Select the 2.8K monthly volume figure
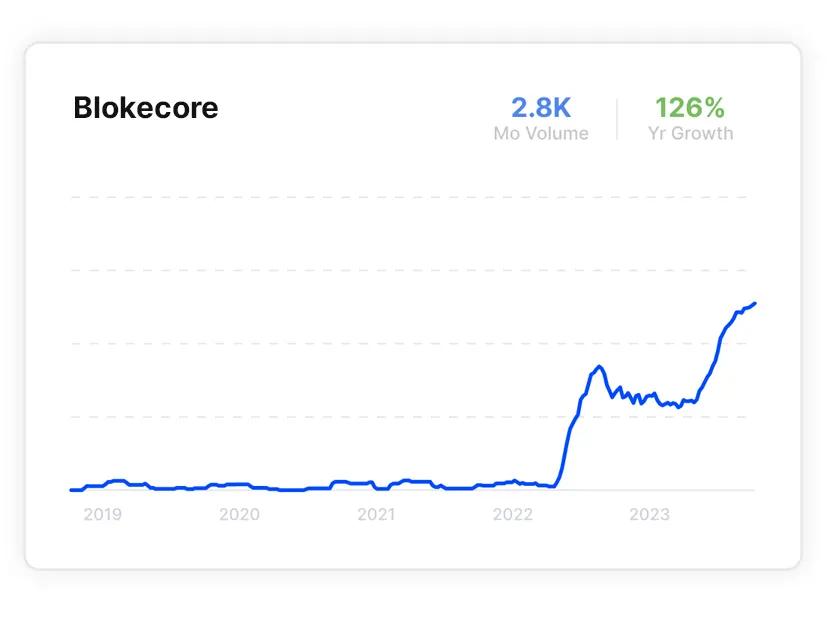Image resolution: width=832 pixels, height=630 pixels. [x=541, y=108]
